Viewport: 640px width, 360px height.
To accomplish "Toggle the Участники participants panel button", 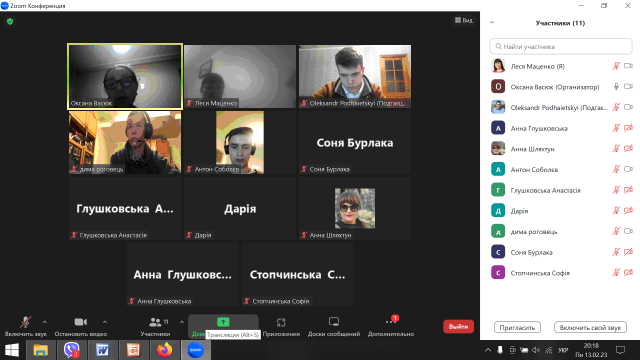I will click(156, 326).
